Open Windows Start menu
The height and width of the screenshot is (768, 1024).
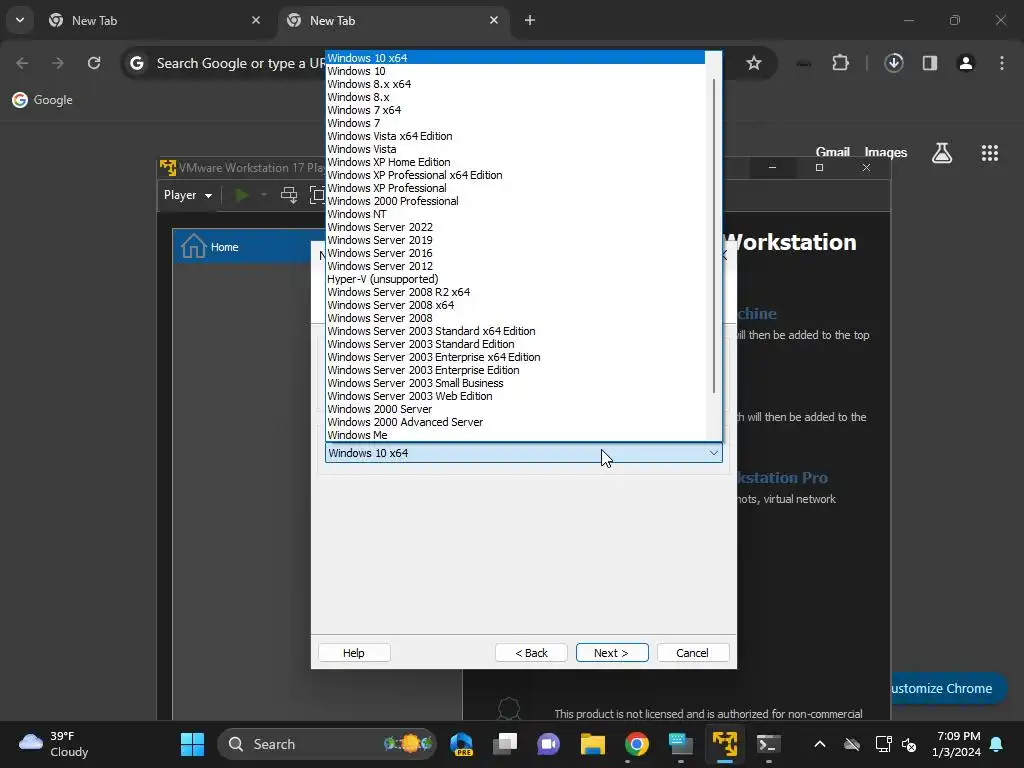pos(193,744)
